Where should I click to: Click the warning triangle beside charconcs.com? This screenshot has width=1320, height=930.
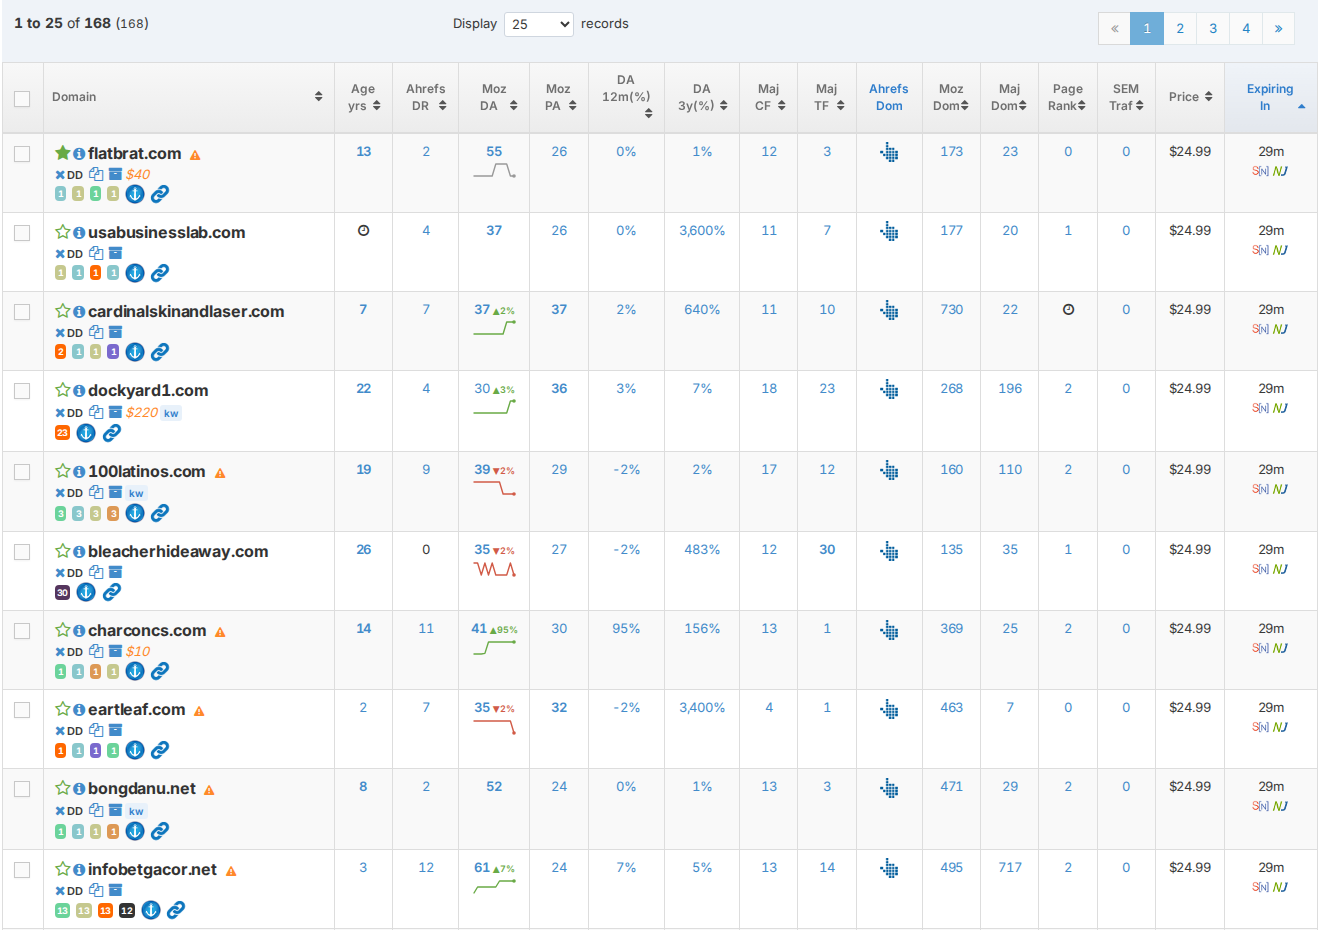coord(220,632)
